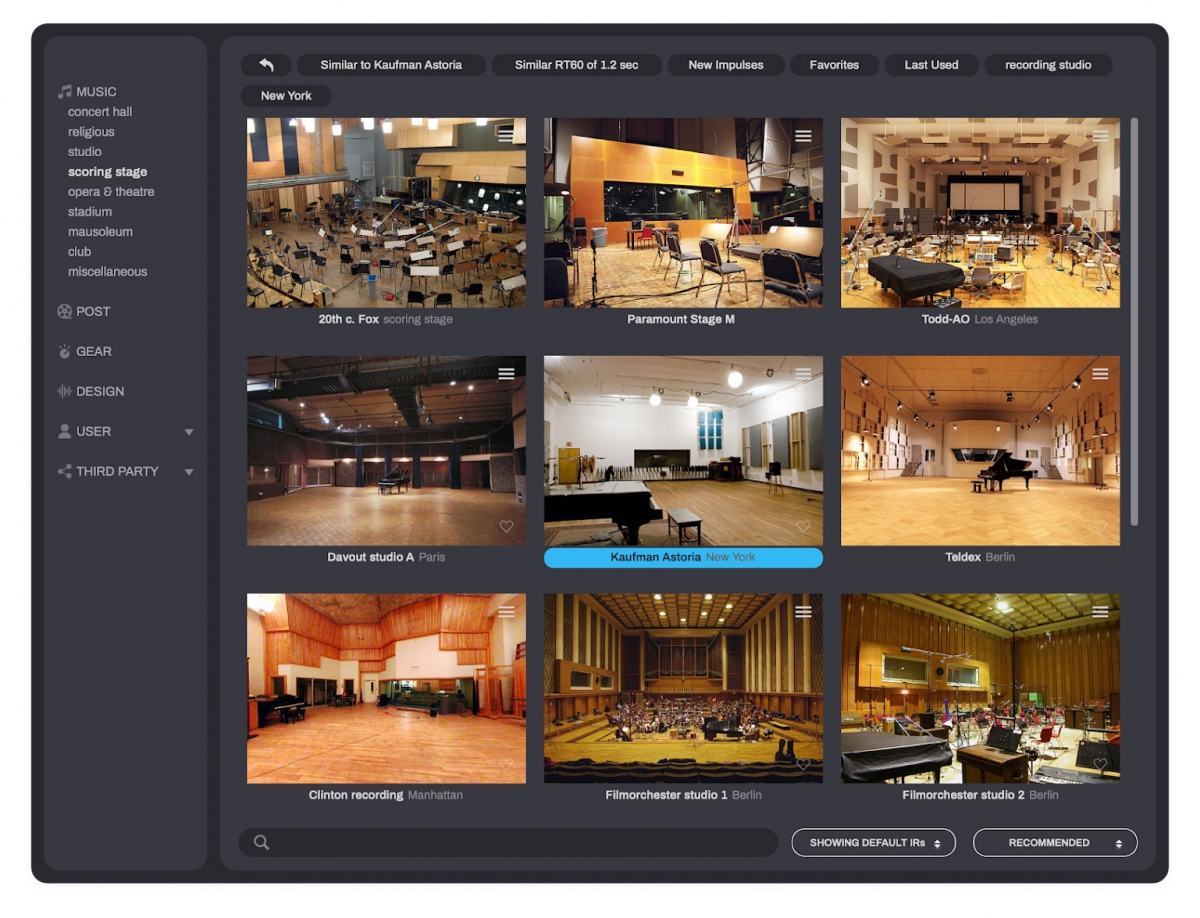This screenshot has height=918, width=1200.
Task: Click the back arrow button
Action: tap(266, 65)
